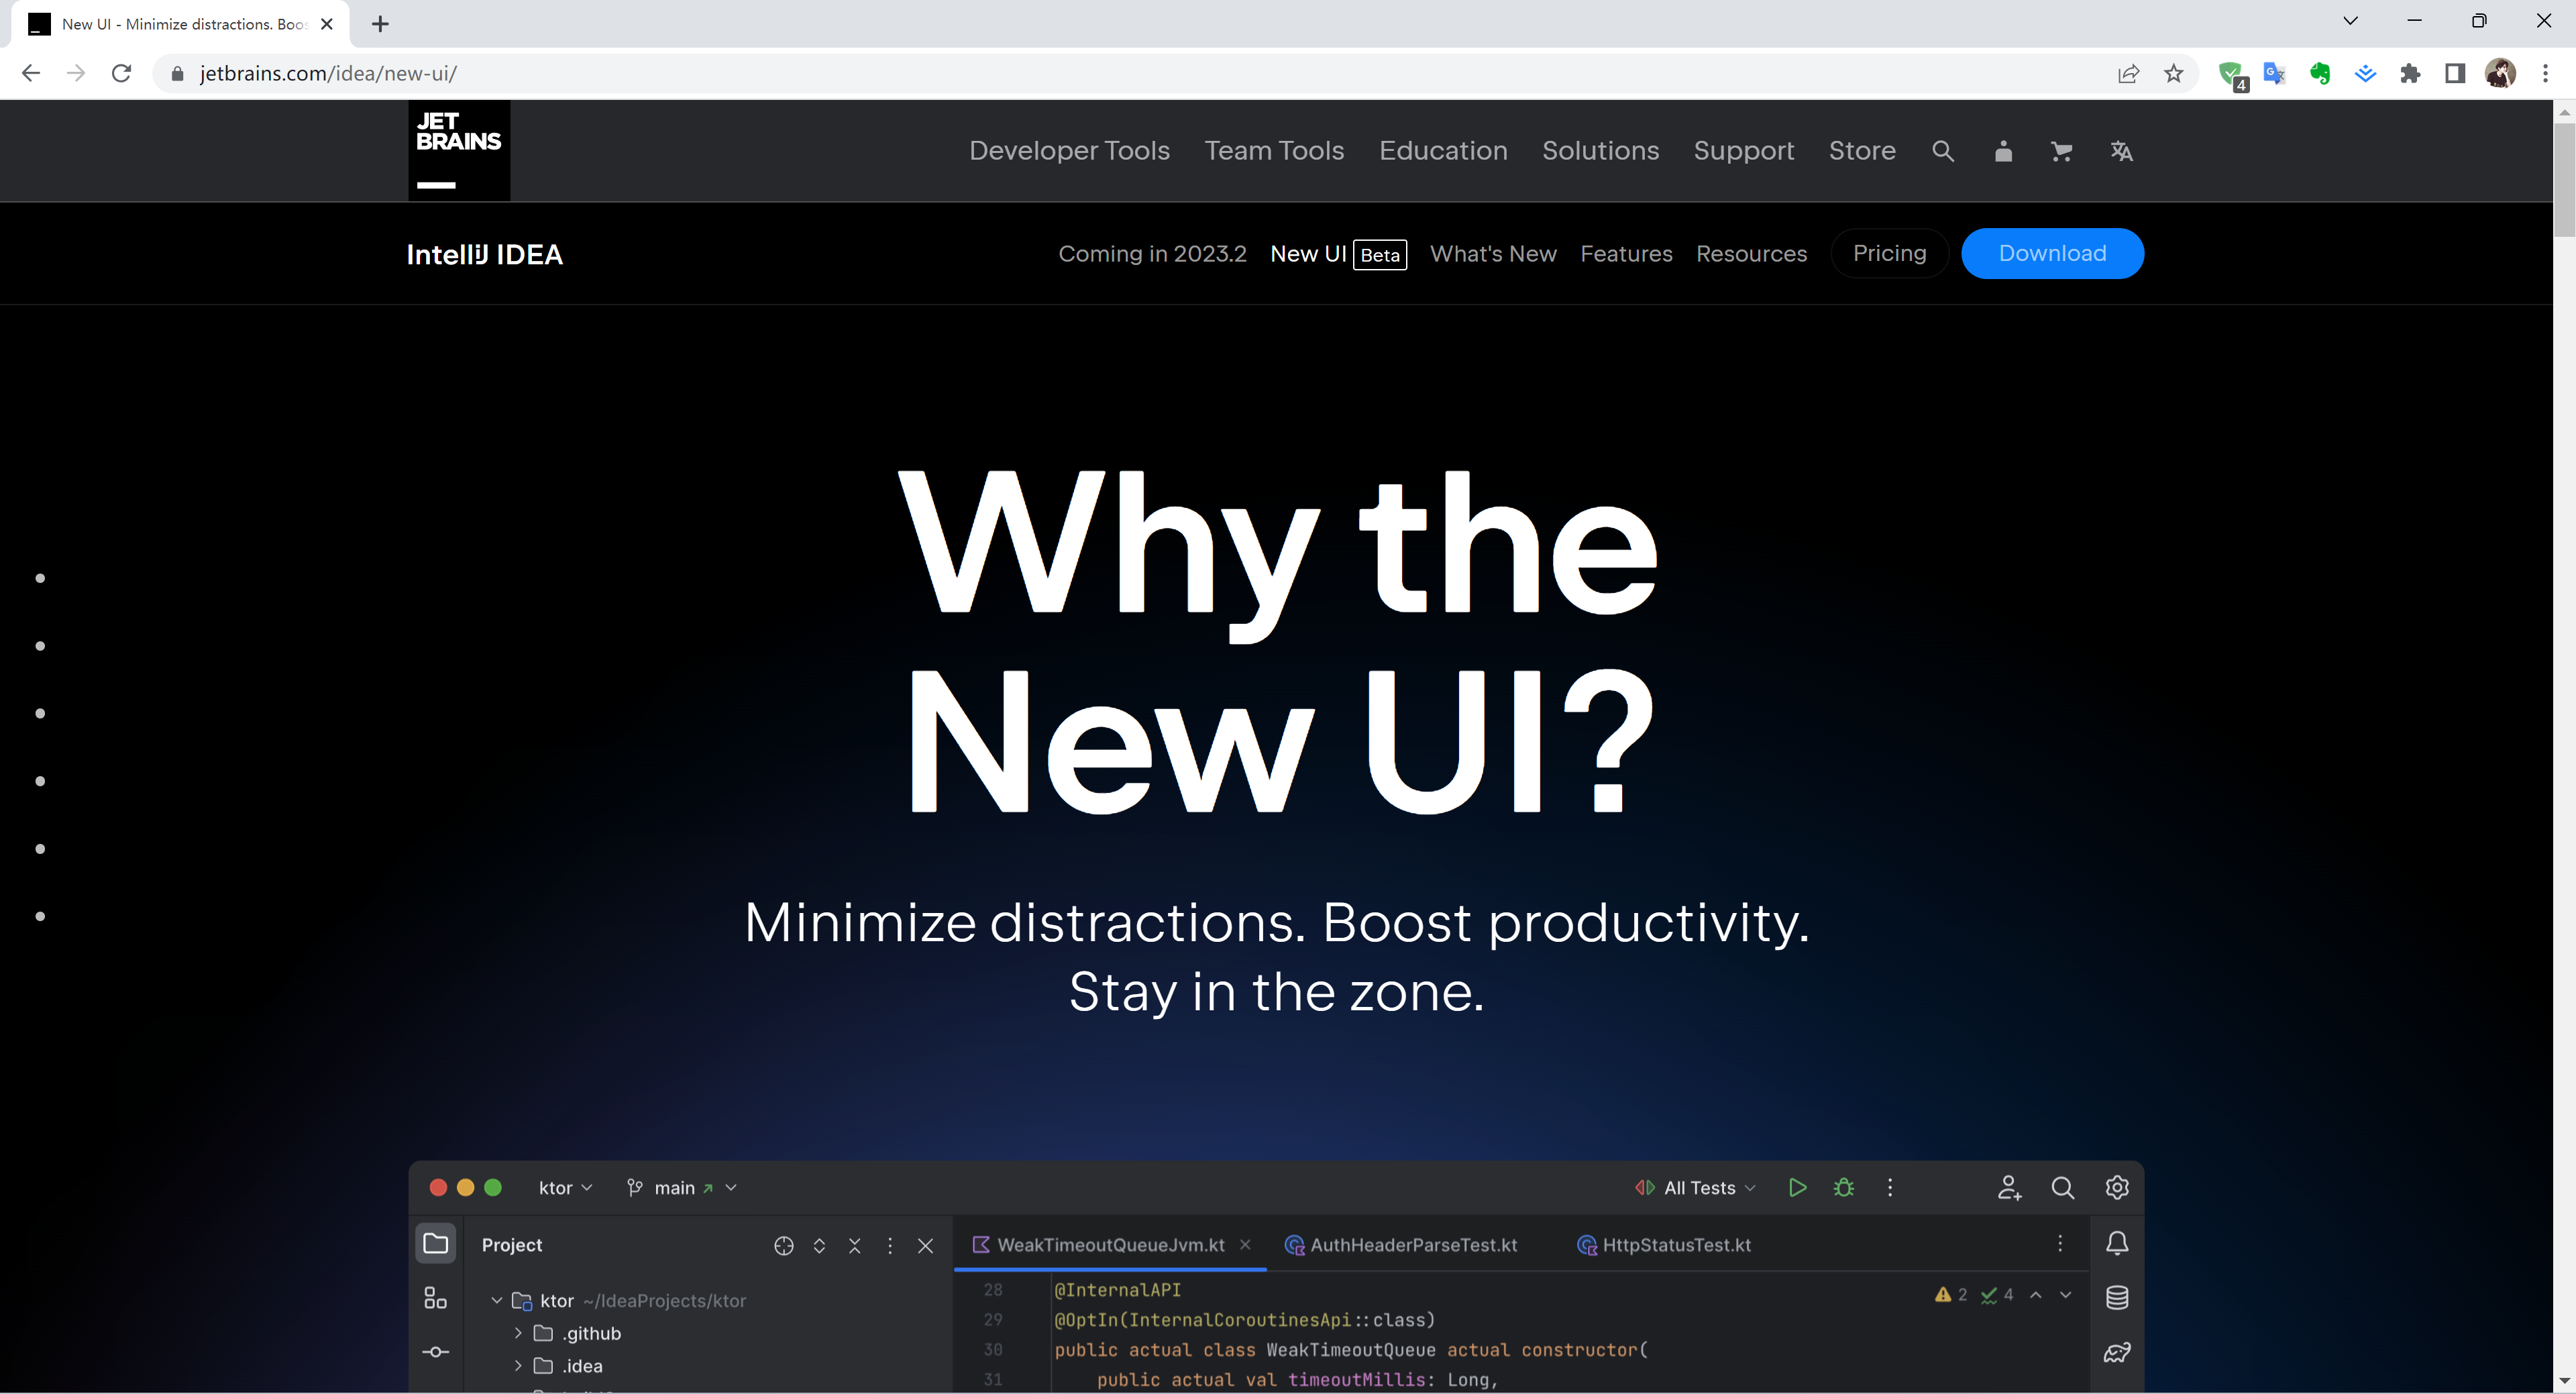Click the select opened file target icon
This screenshot has width=2576, height=1394.
784,1245
